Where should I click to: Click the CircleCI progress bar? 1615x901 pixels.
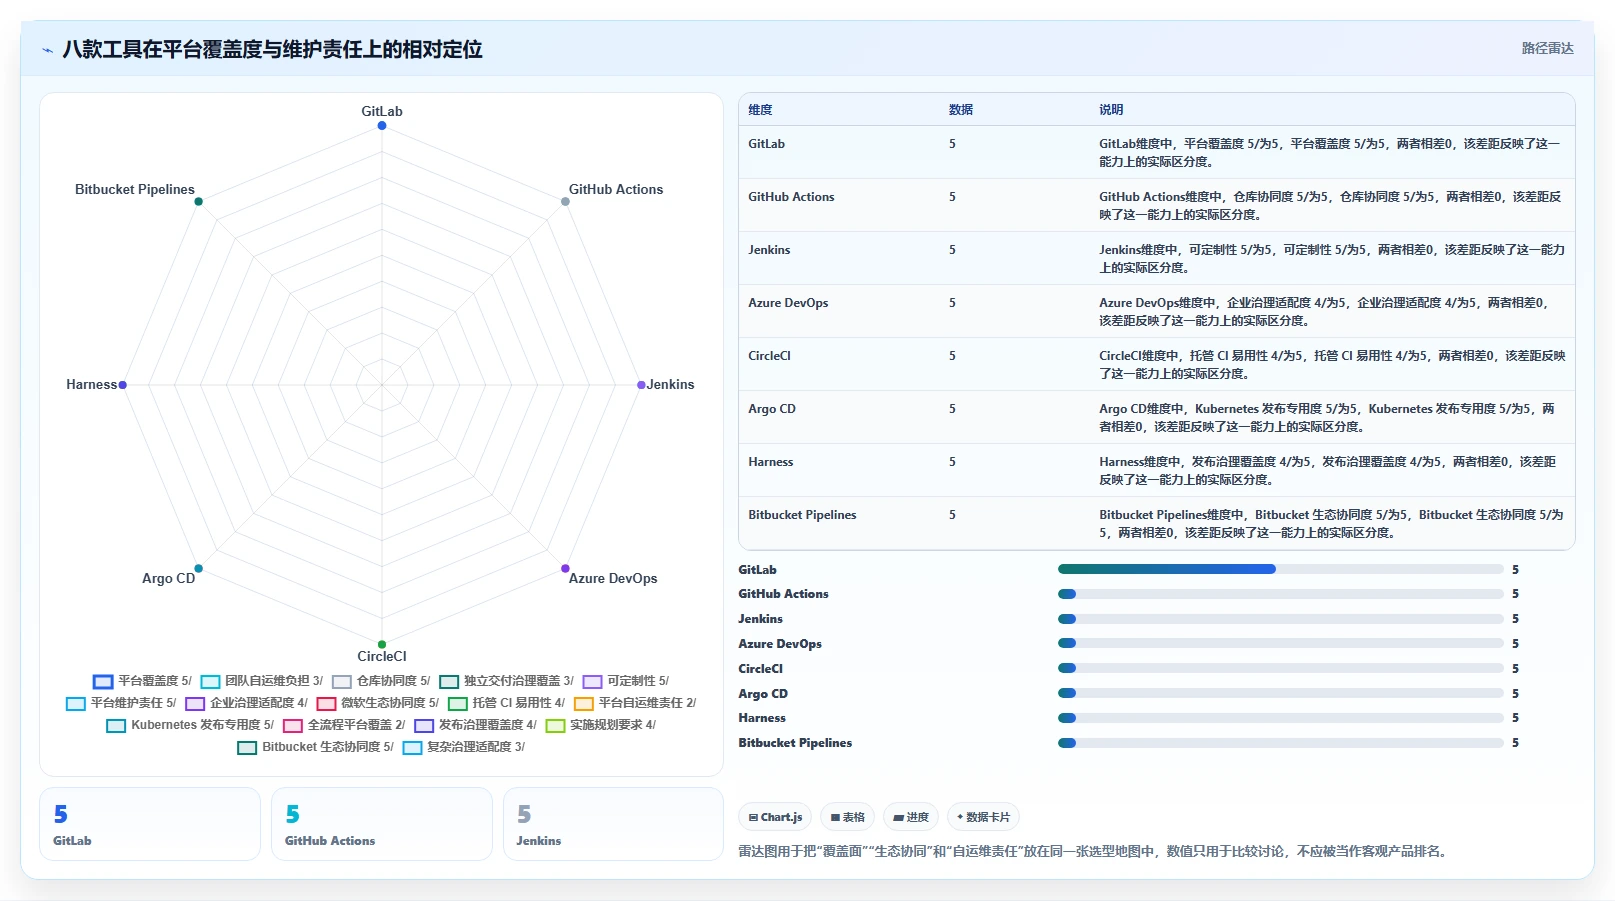[1280, 668]
